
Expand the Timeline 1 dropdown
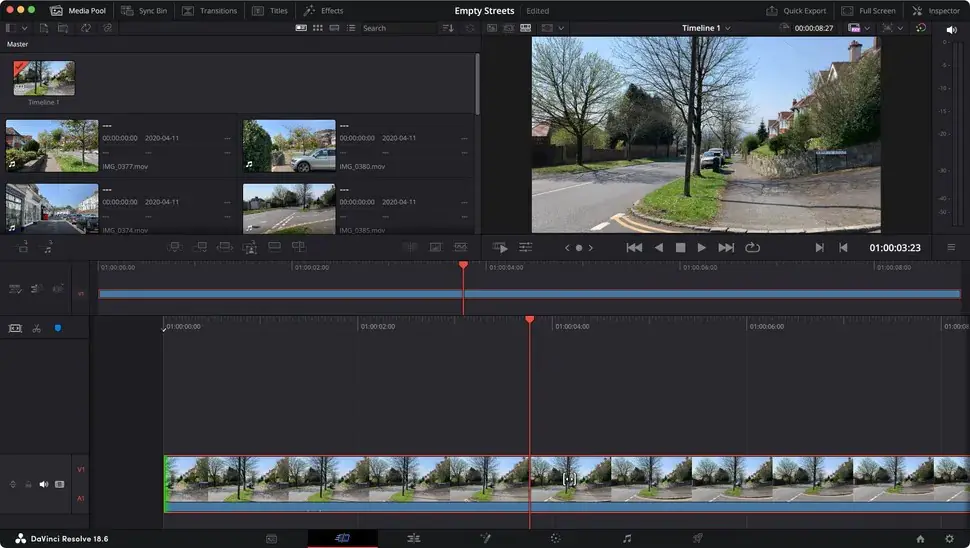pyautogui.click(x=706, y=28)
